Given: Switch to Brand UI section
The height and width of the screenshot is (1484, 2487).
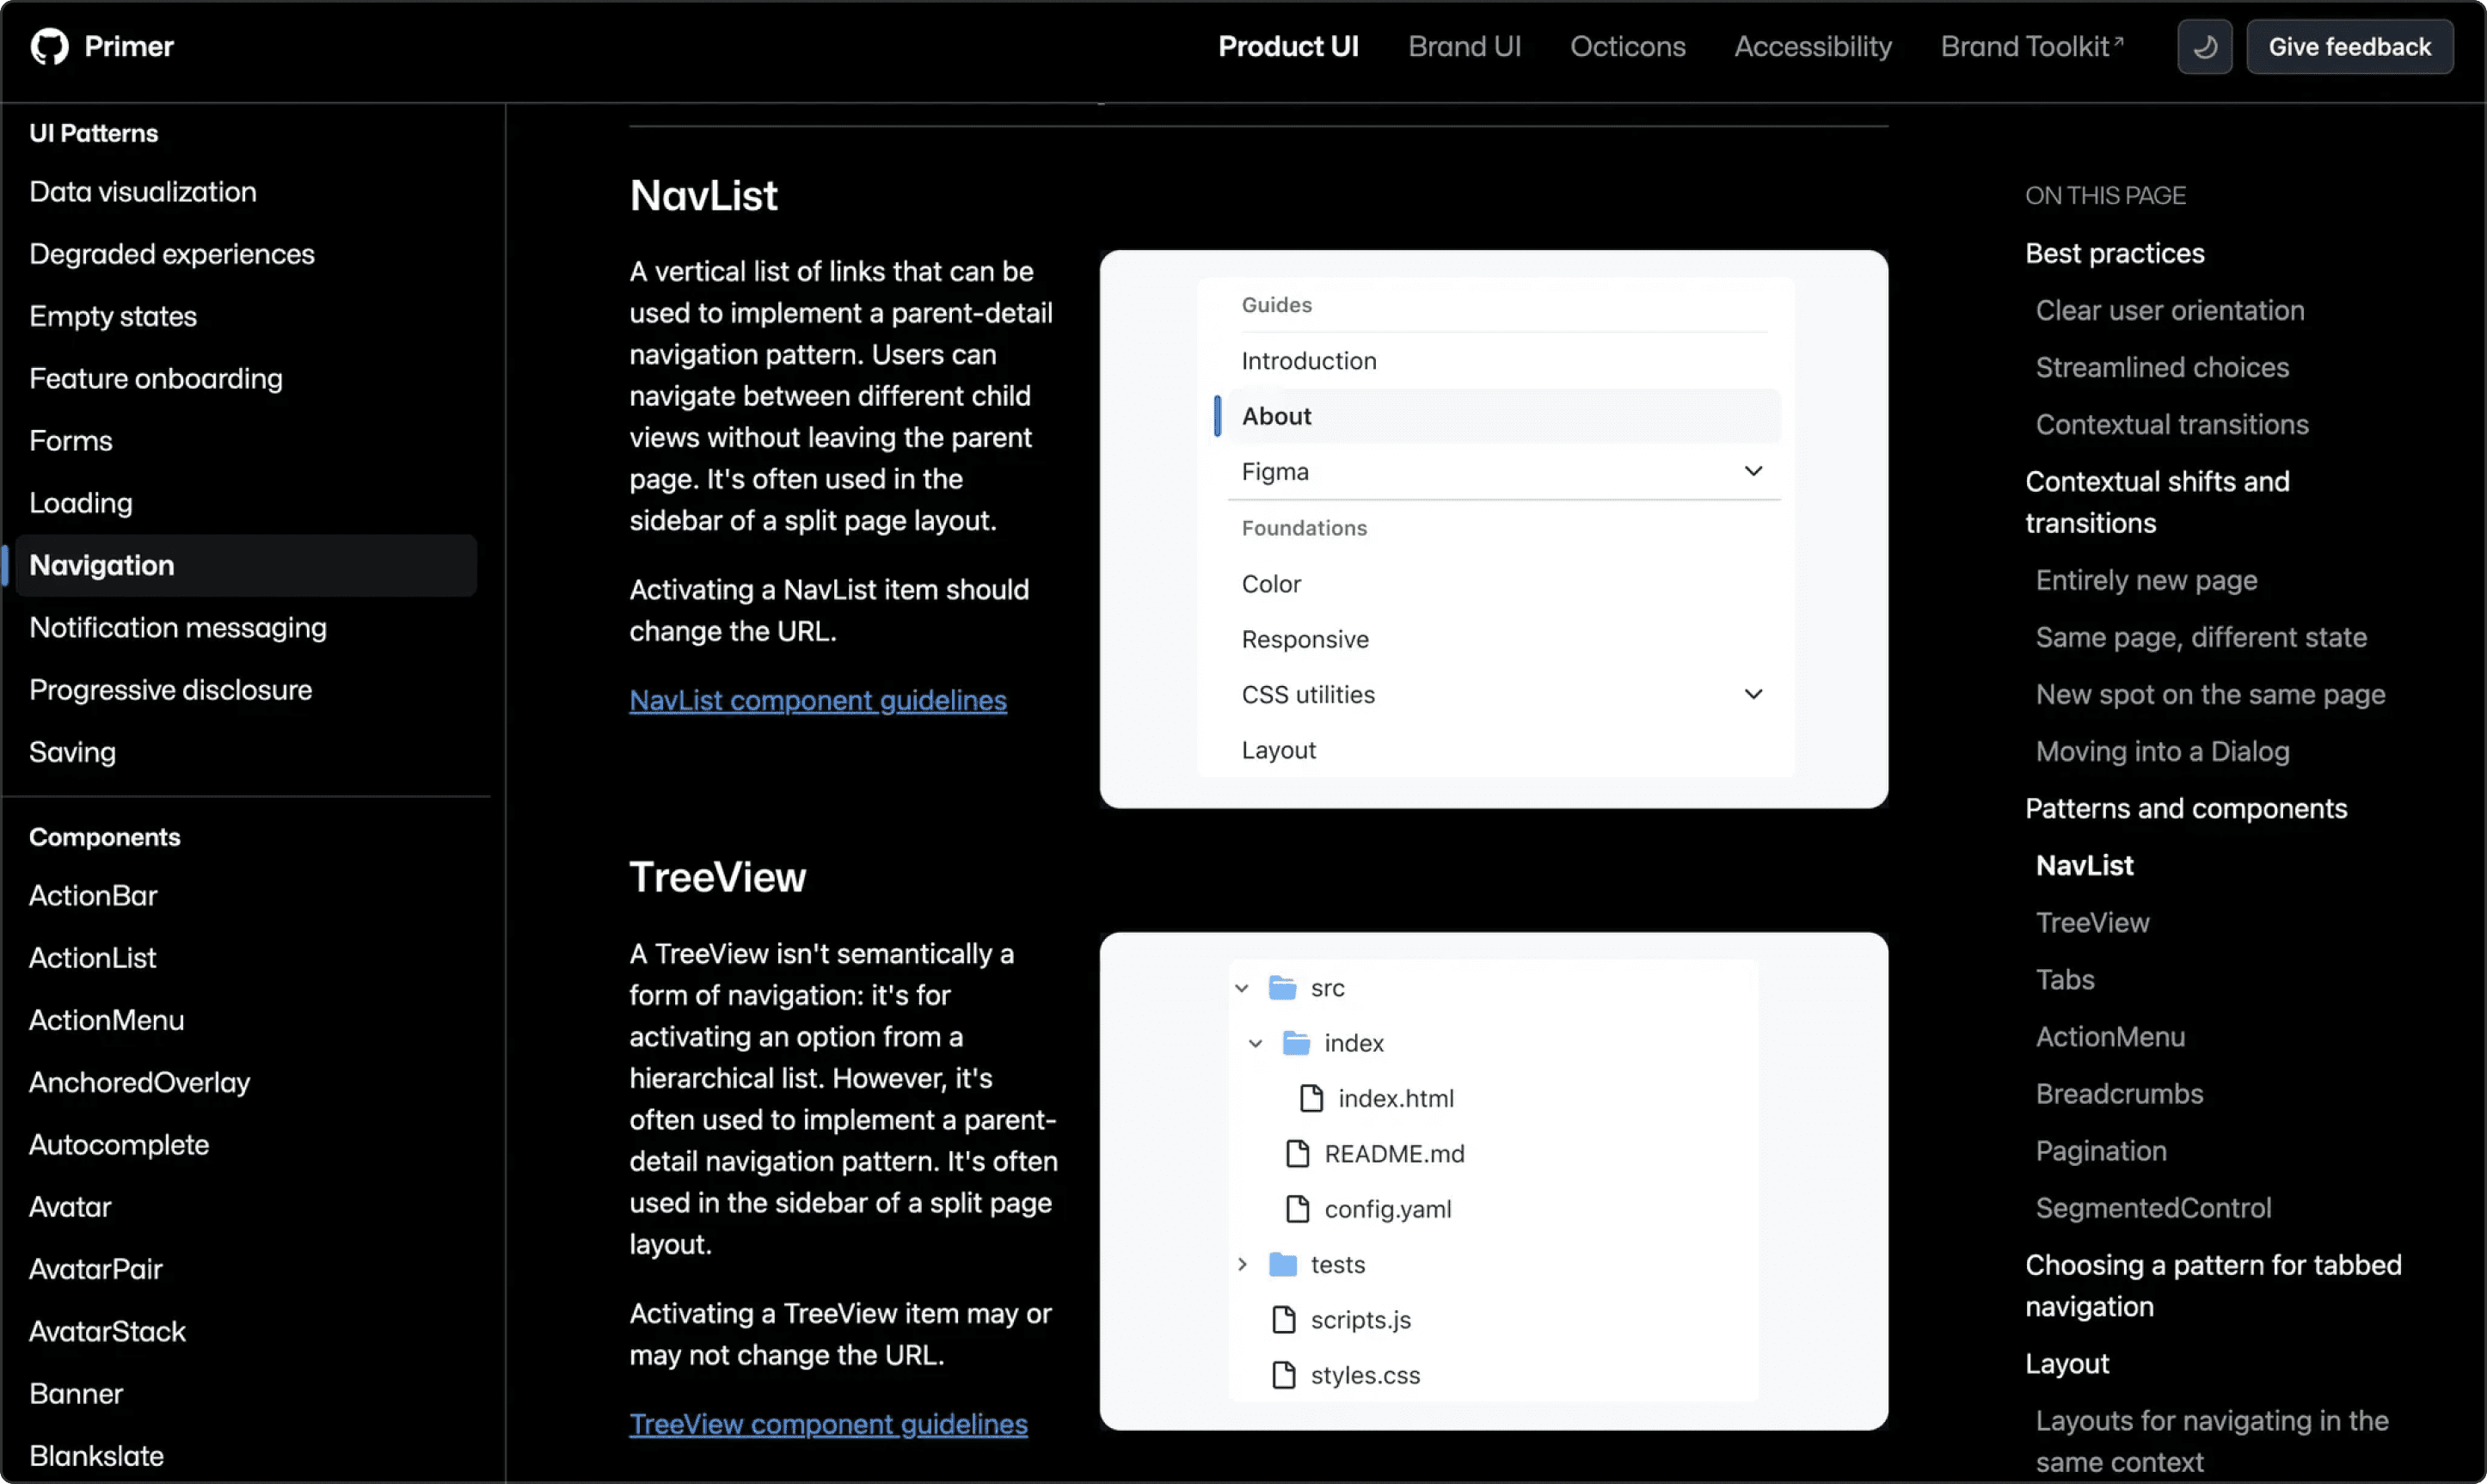Looking at the screenshot, I should pos(1464,47).
